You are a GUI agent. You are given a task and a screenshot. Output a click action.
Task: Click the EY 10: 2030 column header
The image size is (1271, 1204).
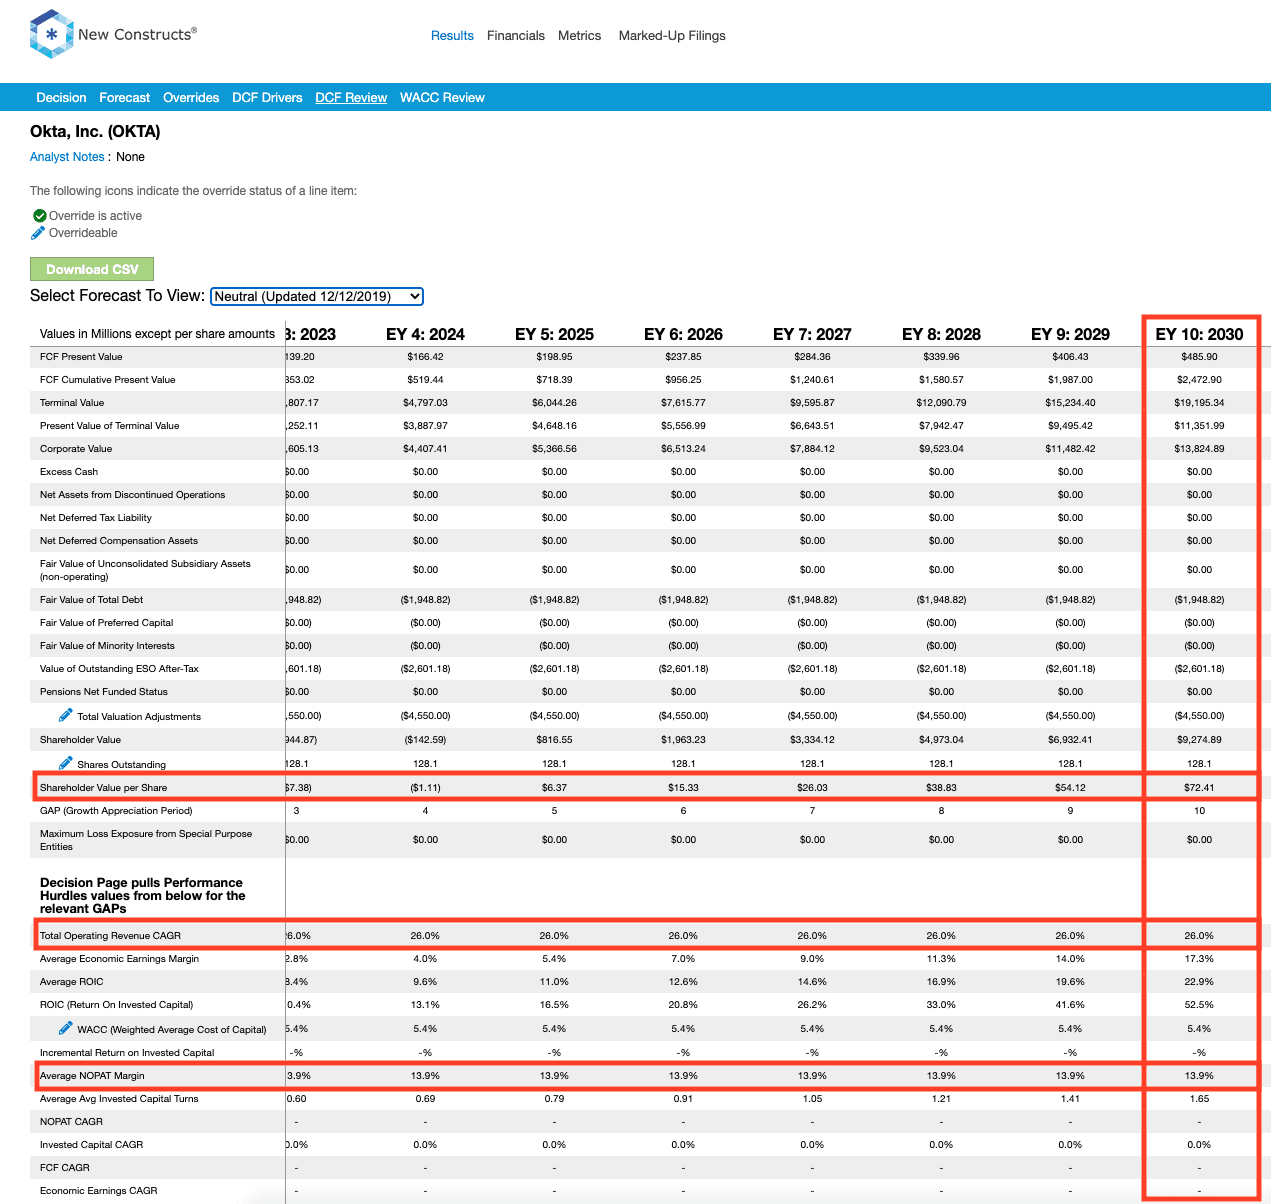(x=1199, y=334)
